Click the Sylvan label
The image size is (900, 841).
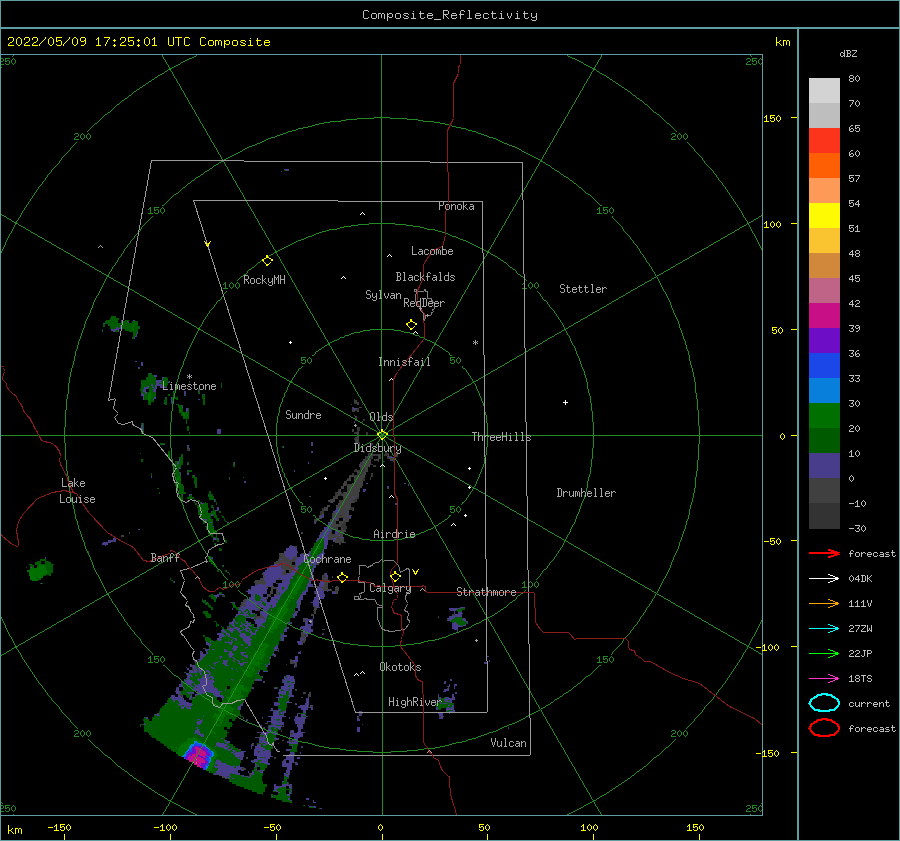tap(383, 295)
